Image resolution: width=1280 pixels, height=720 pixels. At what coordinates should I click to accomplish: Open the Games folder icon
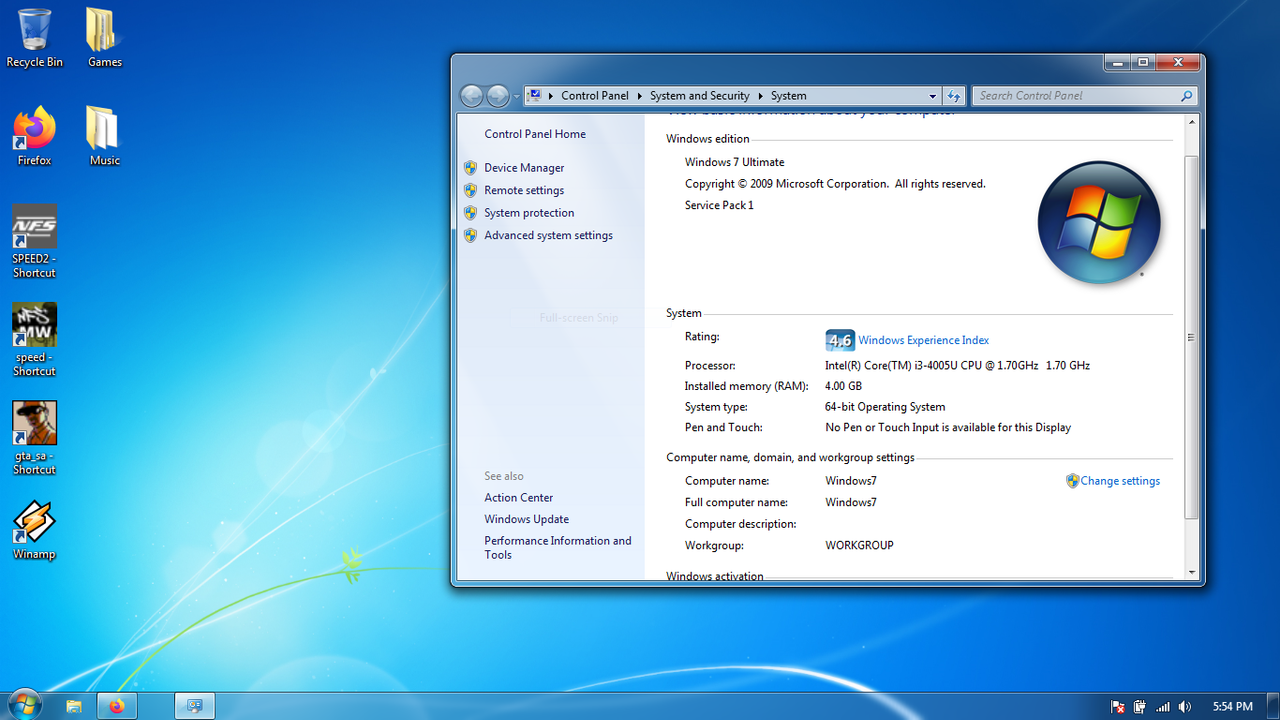click(x=104, y=38)
